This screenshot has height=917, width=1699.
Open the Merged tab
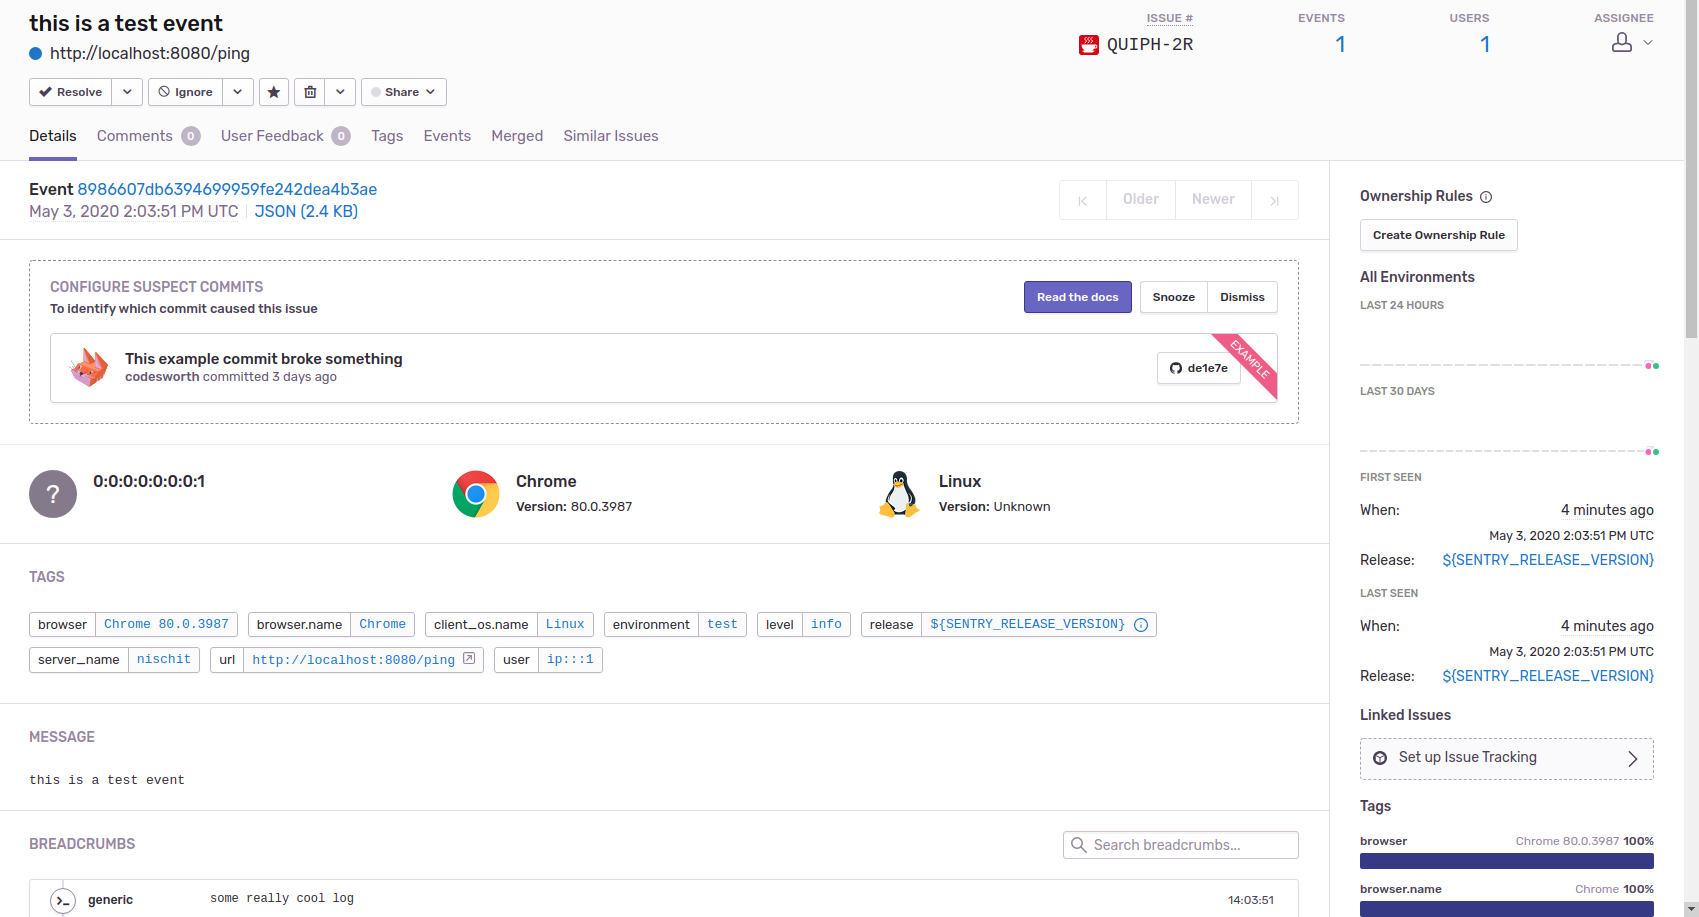(x=517, y=136)
